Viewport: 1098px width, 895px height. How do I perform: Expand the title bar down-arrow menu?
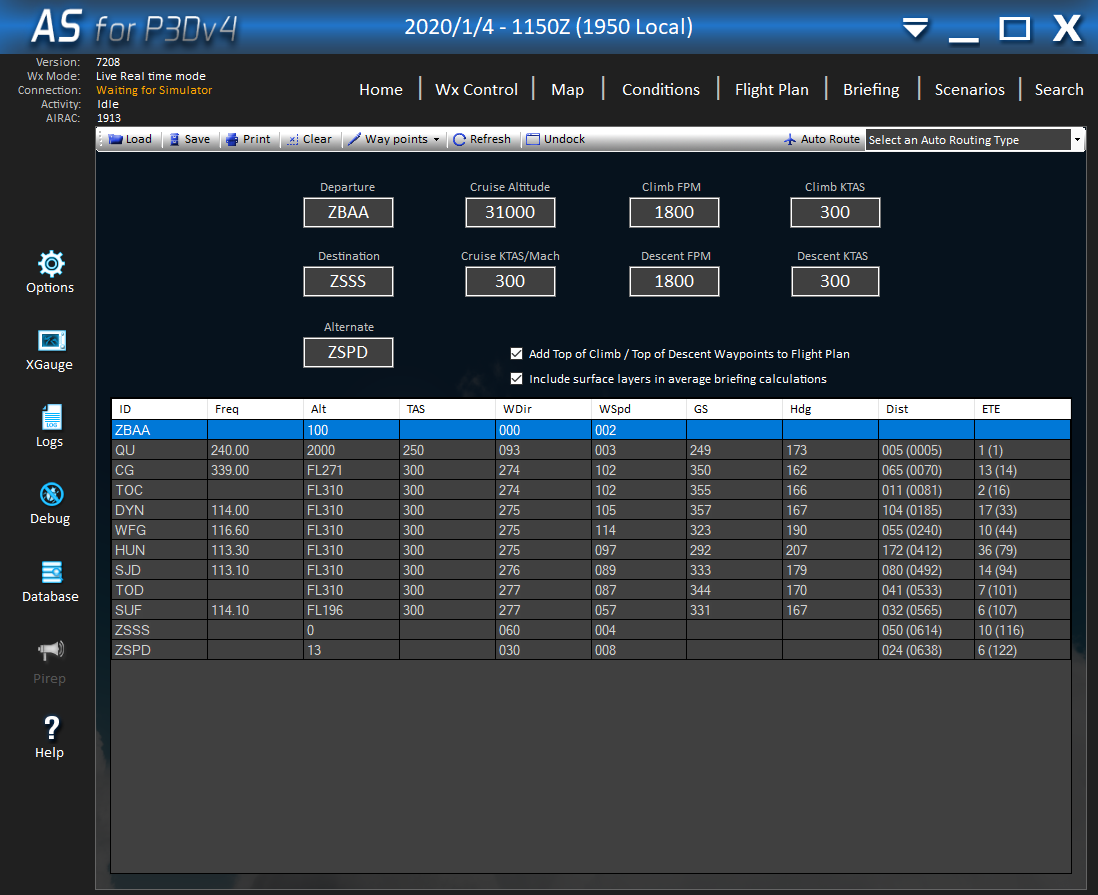click(x=915, y=28)
